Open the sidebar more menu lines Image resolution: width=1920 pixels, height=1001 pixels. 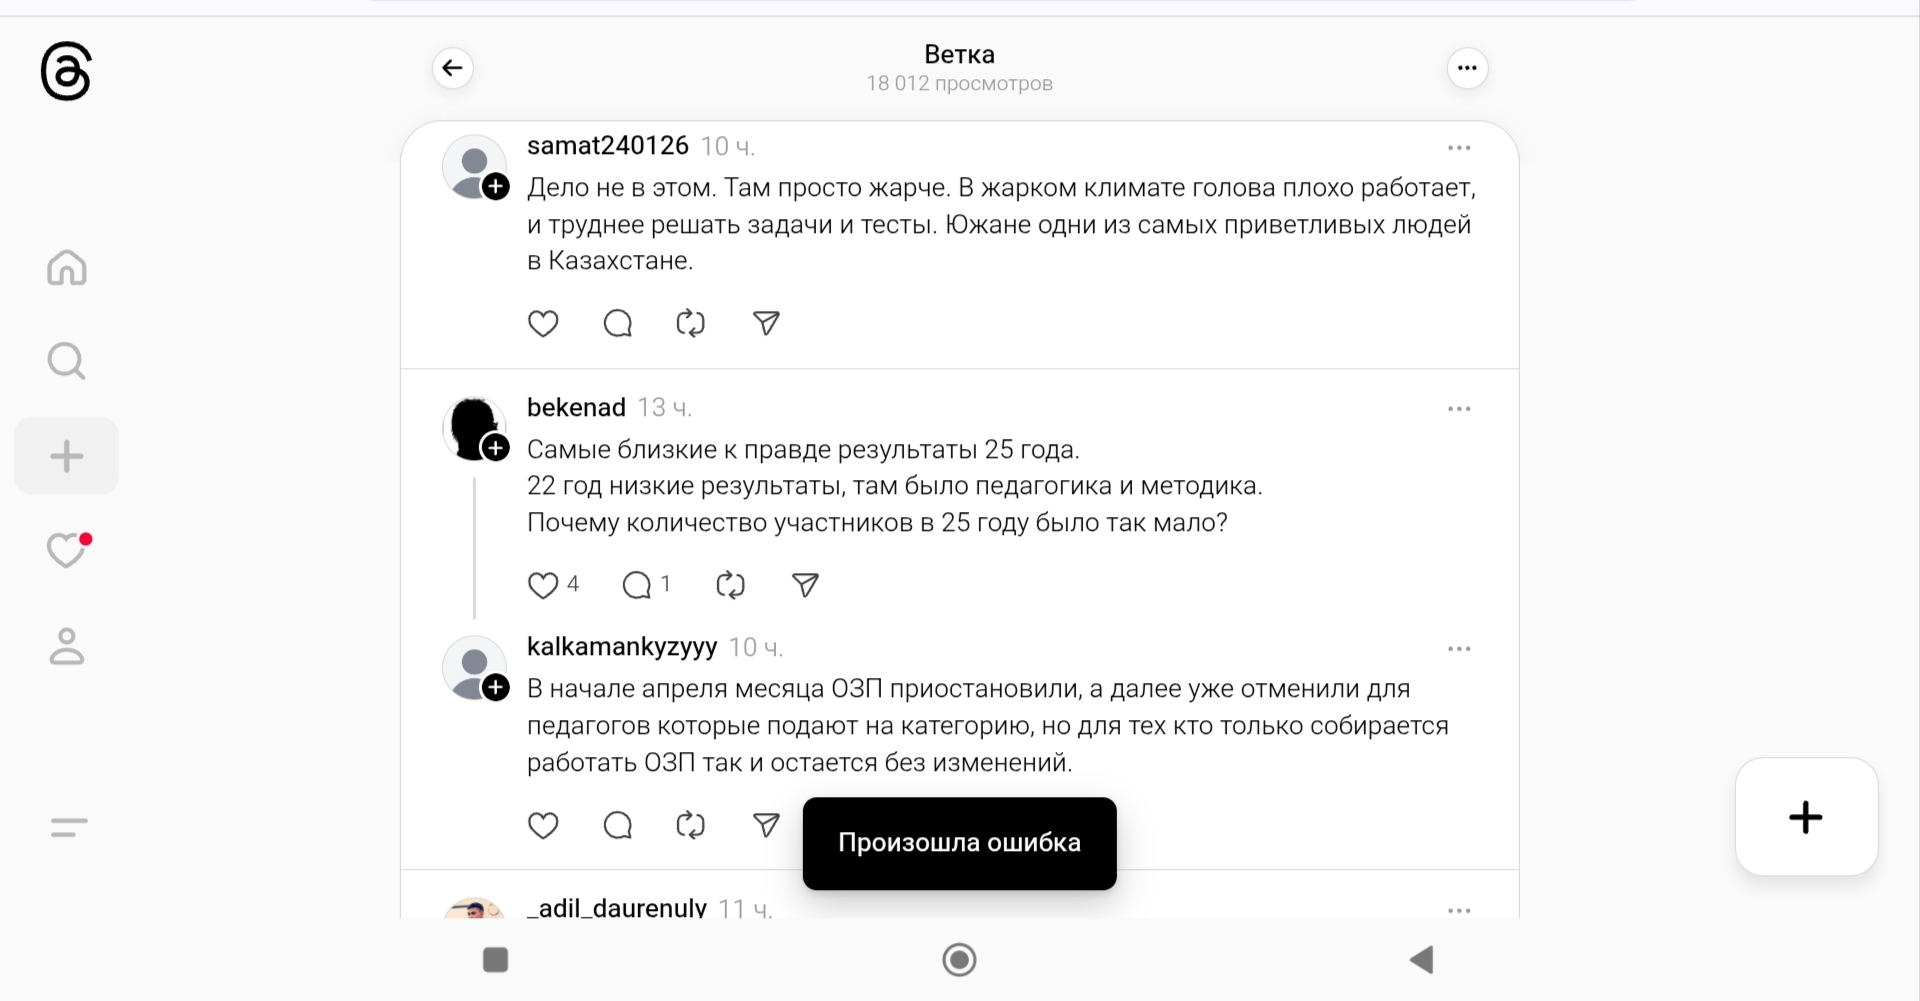(69, 827)
